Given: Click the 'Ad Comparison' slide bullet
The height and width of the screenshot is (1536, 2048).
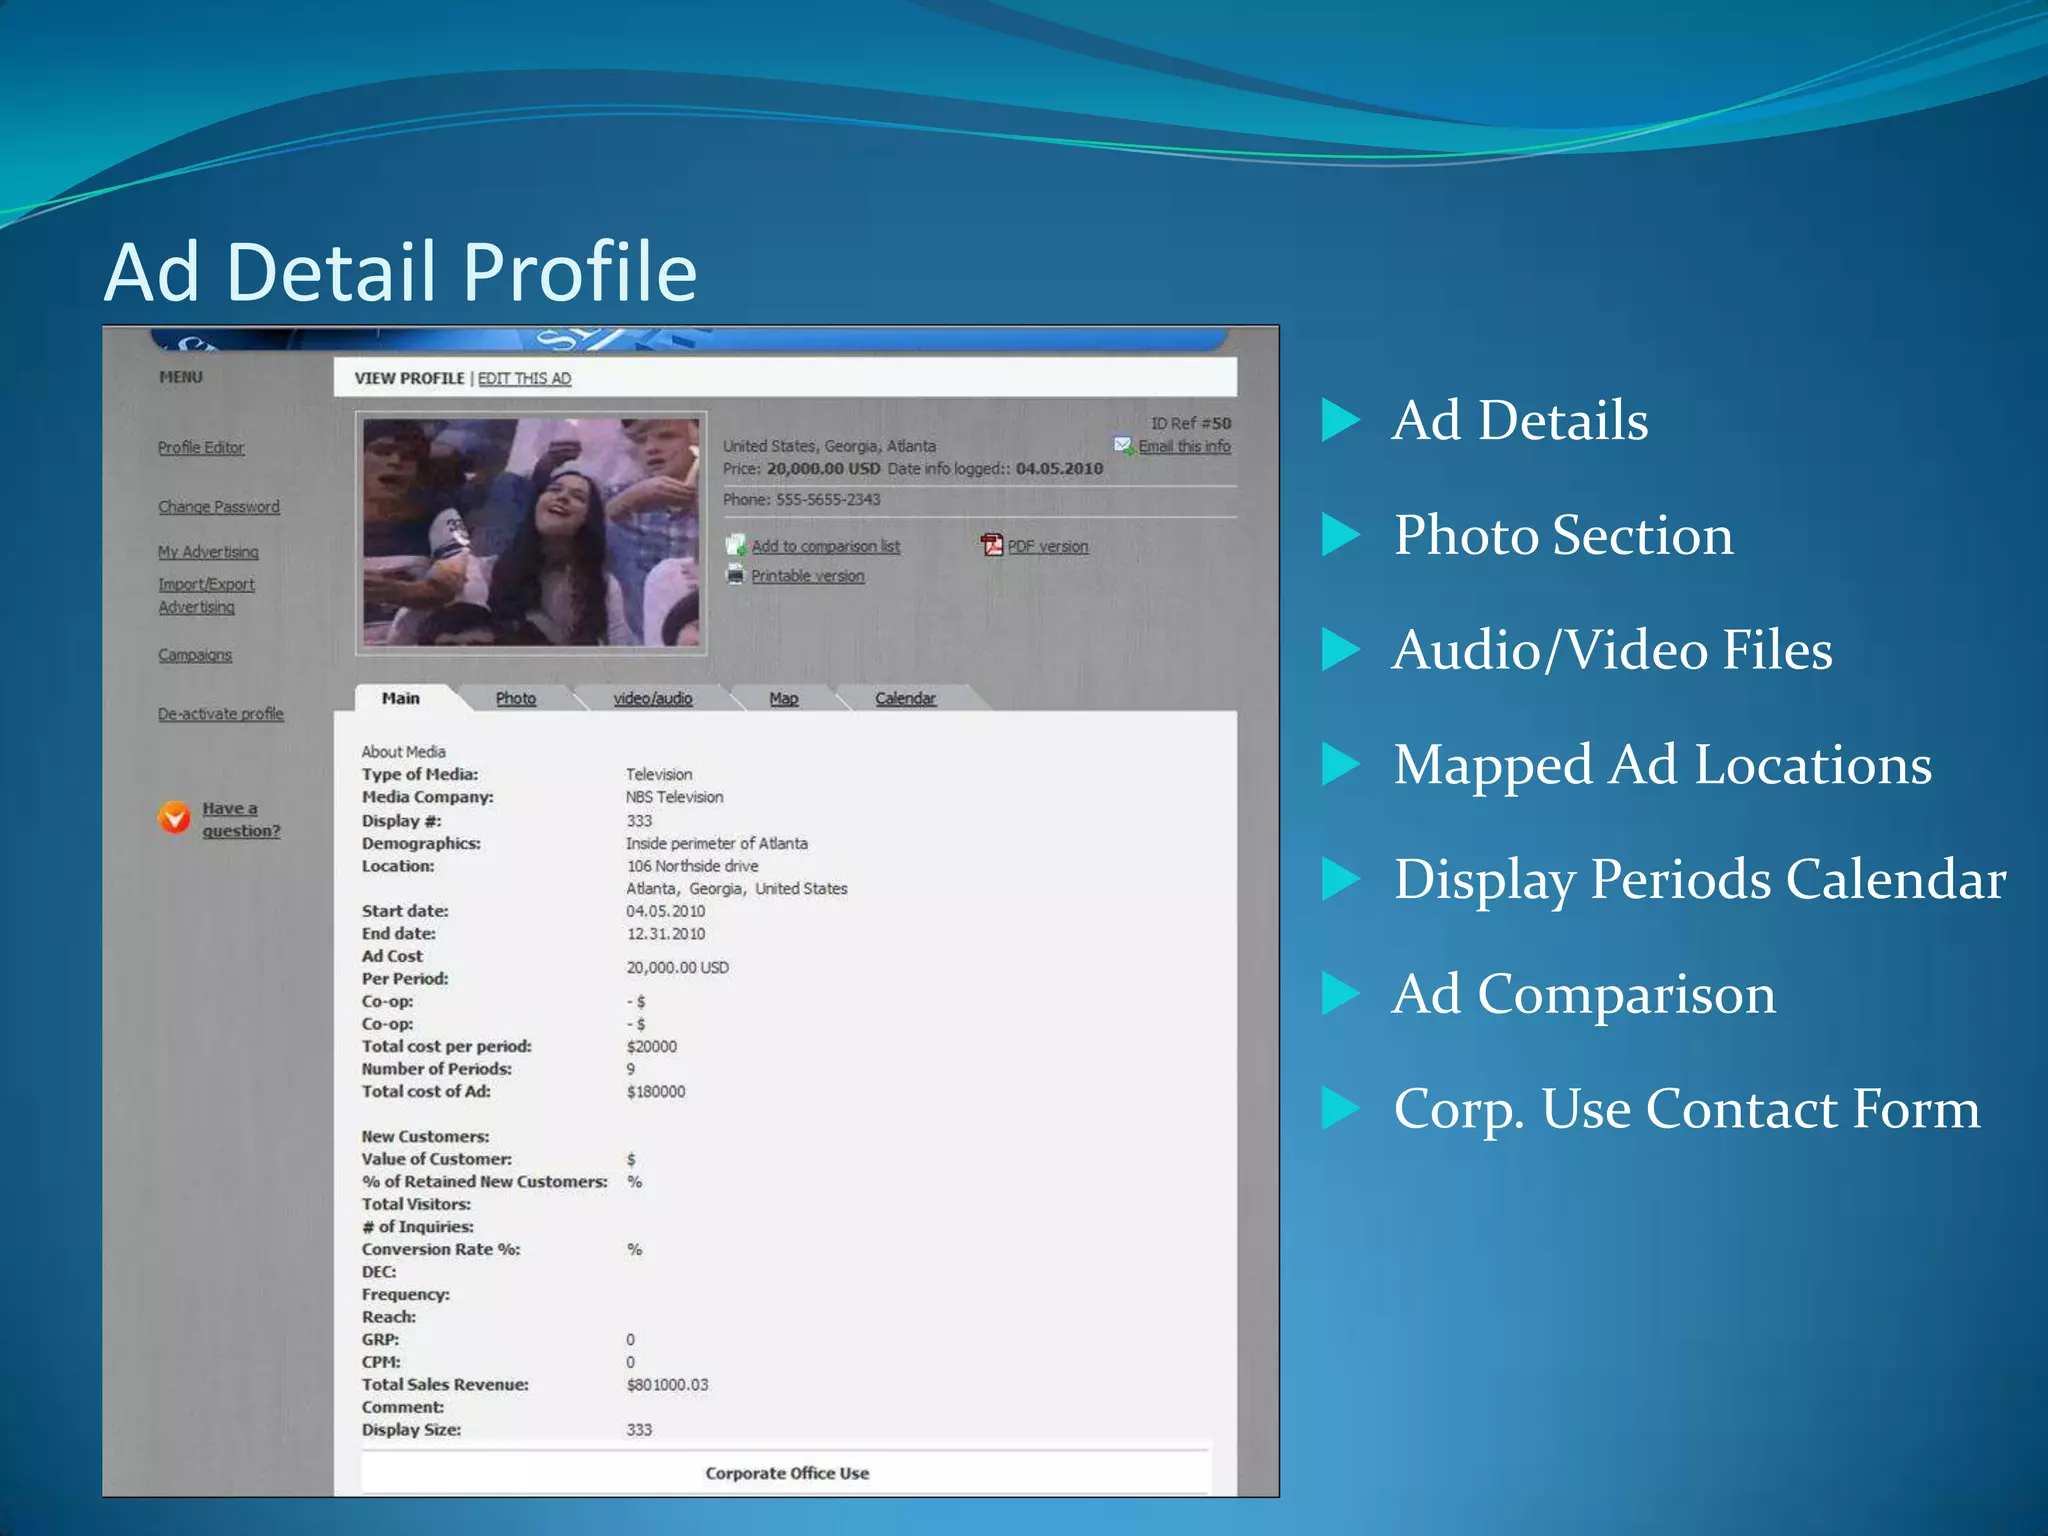Looking at the screenshot, I should click(x=1584, y=994).
